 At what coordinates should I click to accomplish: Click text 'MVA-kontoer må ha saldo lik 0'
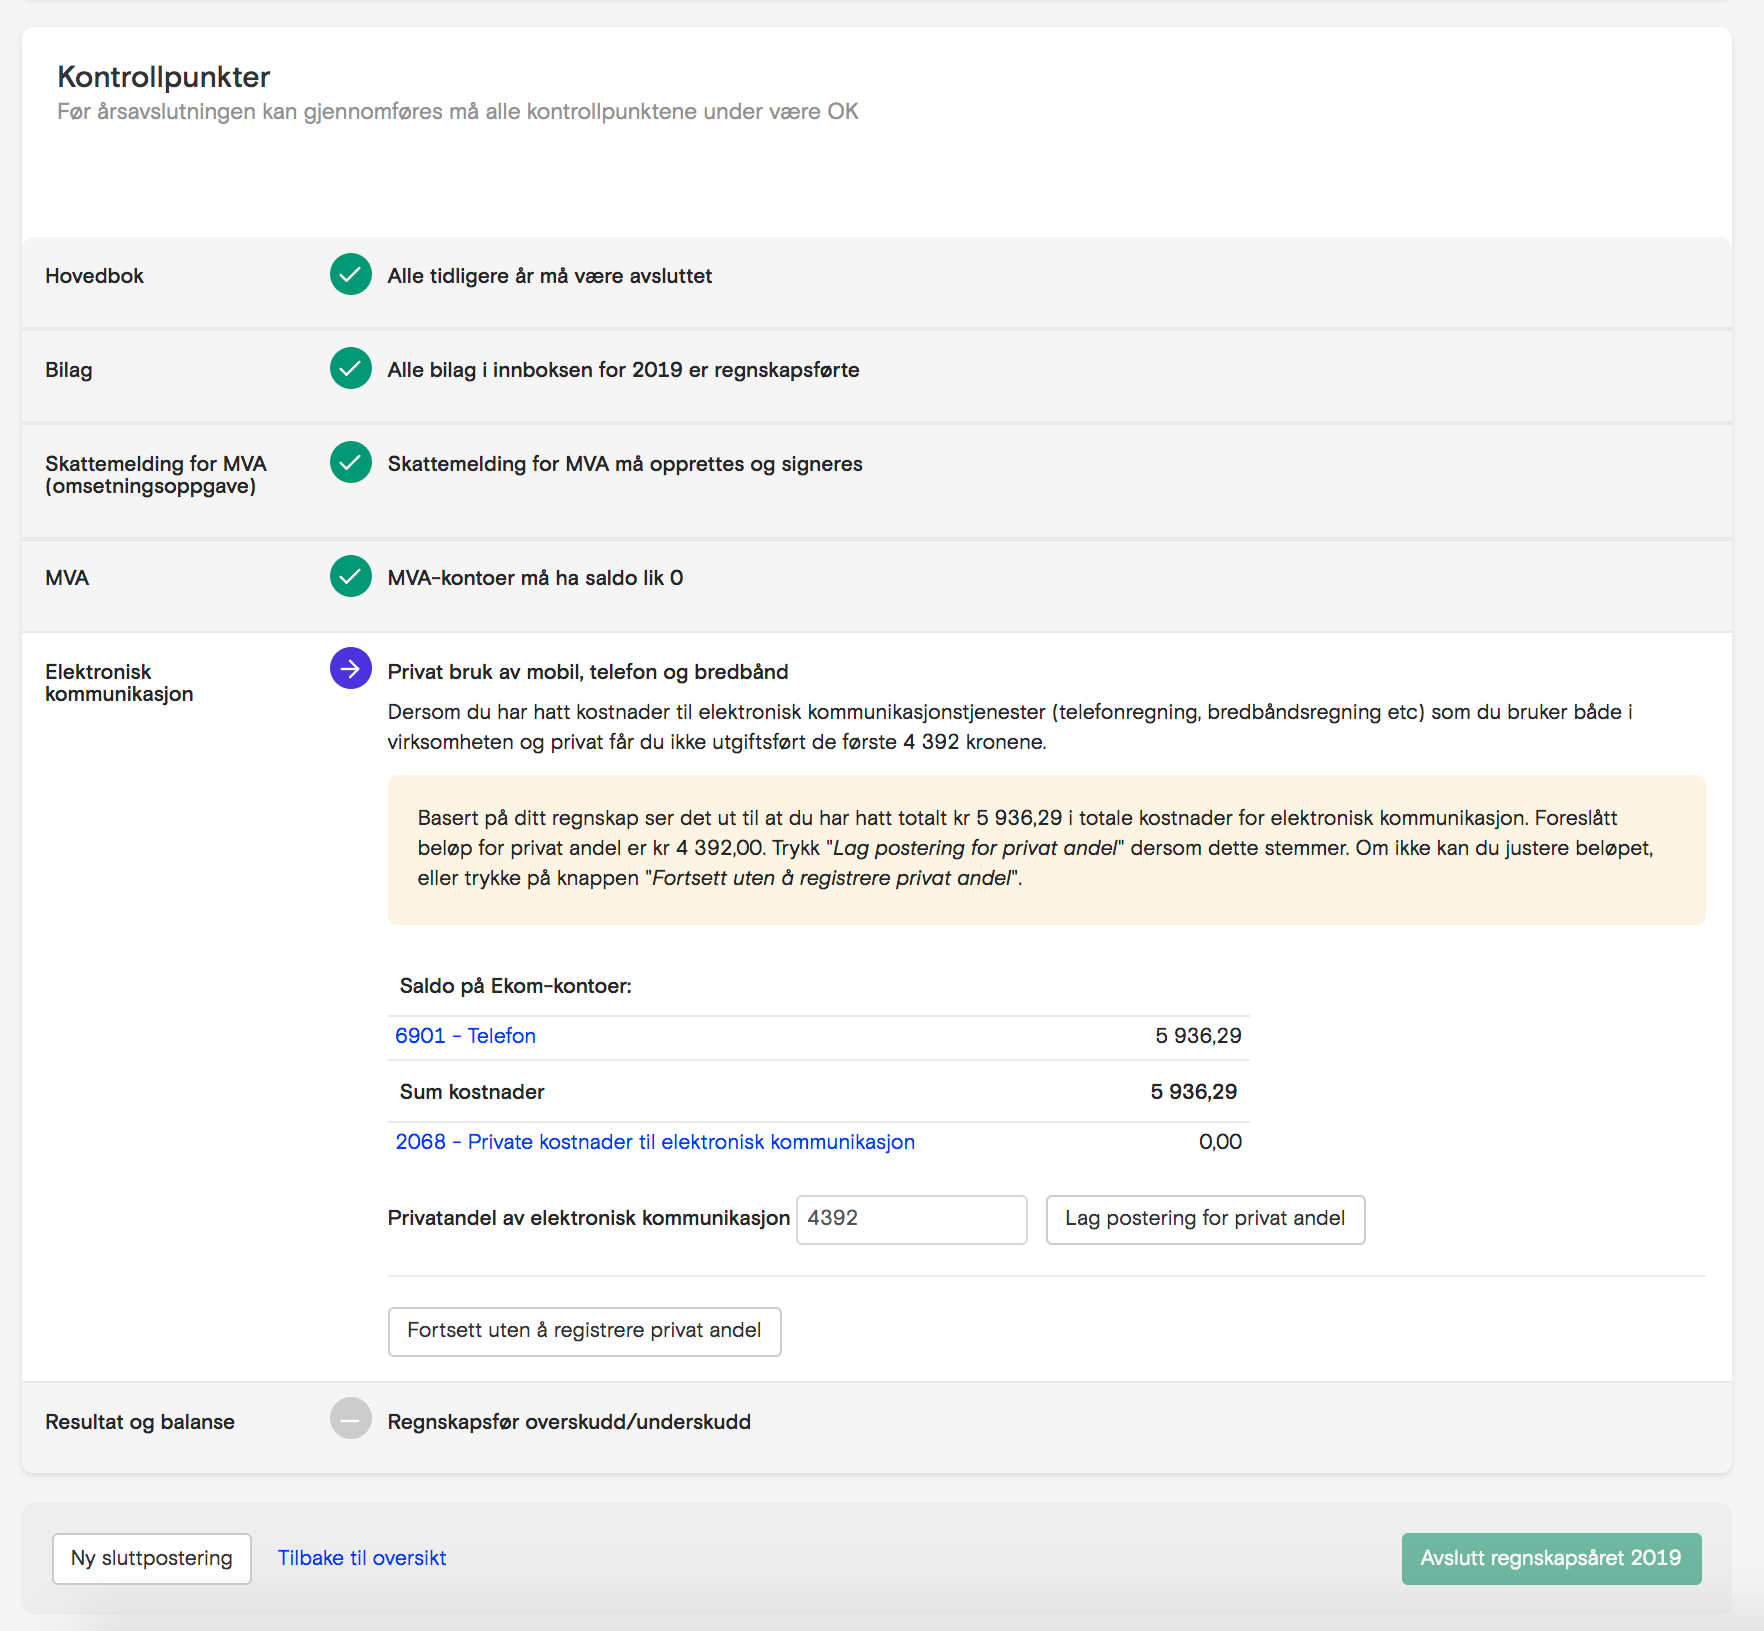(x=536, y=578)
